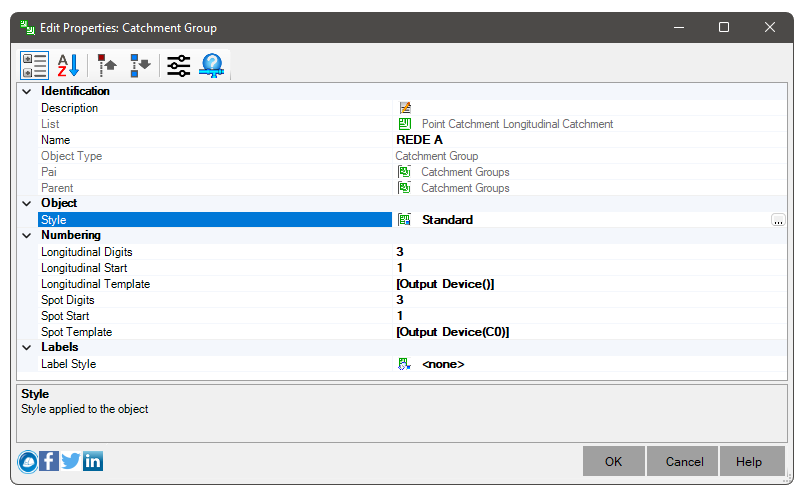The width and height of the screenshot is (807, 498).
Task: Switch to categorized property view
Action: (34, 65)
